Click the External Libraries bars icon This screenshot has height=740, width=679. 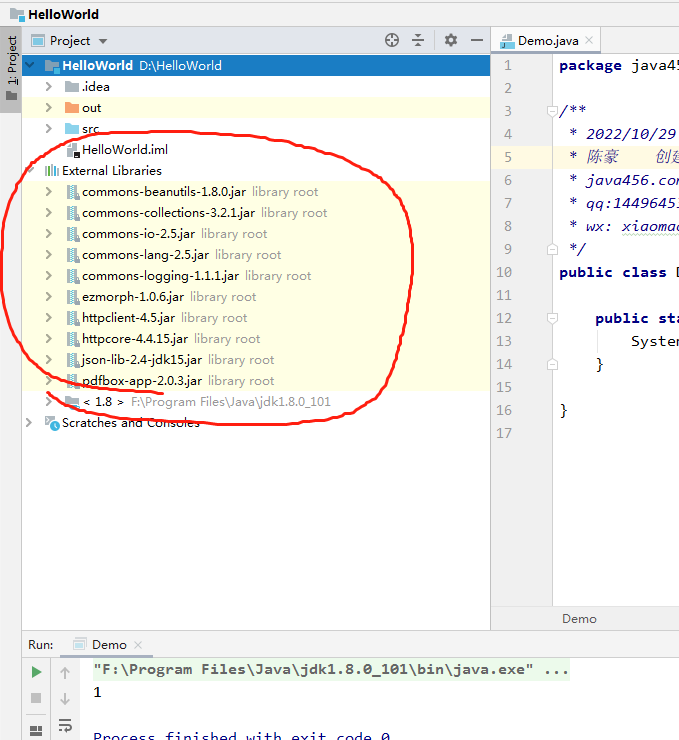point(52,171)
